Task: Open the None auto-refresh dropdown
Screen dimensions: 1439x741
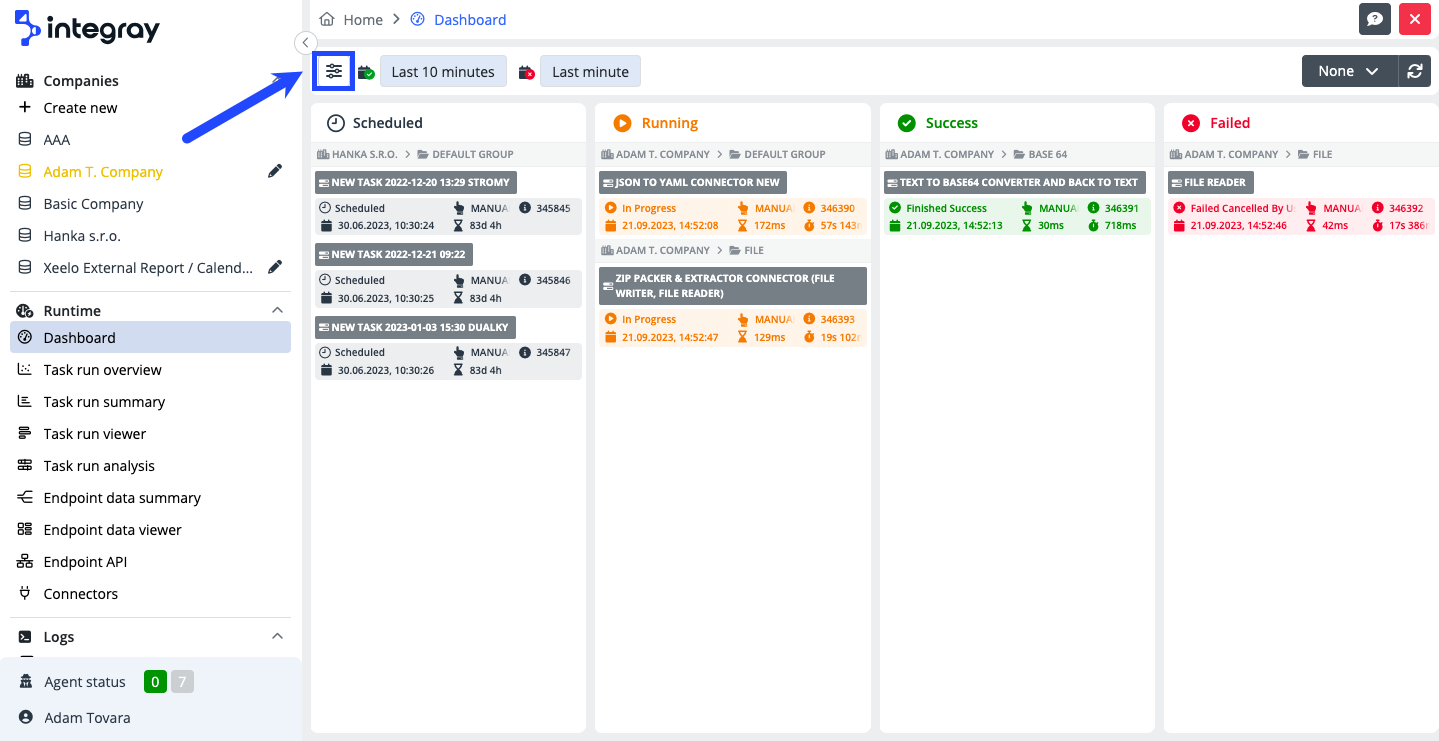Action: click(1348, 70)
